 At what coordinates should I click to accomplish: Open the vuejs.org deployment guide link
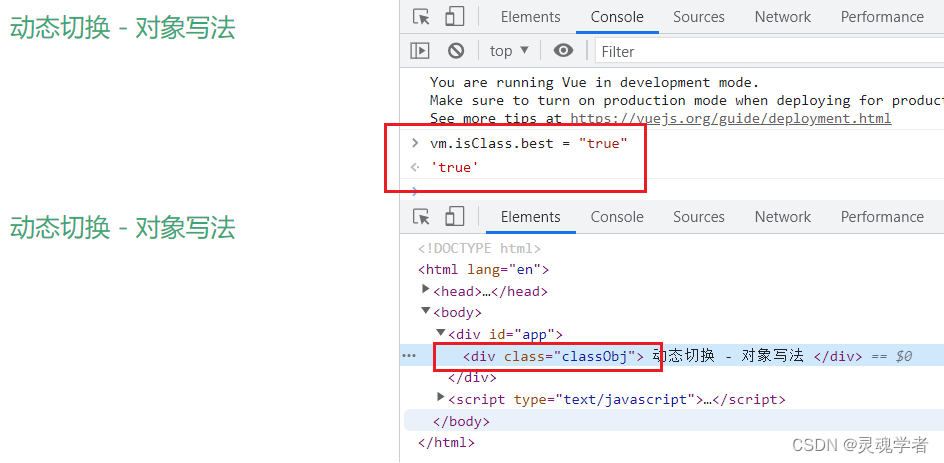coord(730,118)
